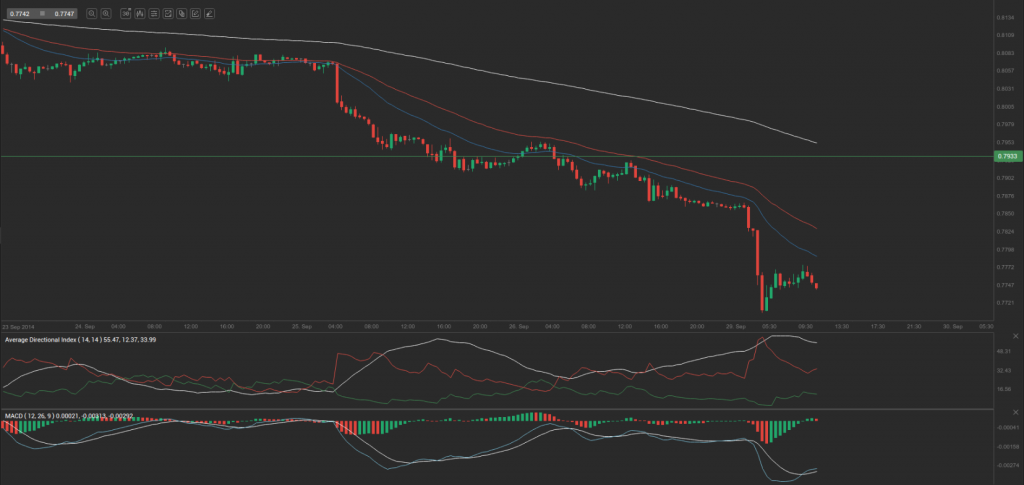Click the attachment clip toolbar icon
The image size is (1024, 485).
182,13
